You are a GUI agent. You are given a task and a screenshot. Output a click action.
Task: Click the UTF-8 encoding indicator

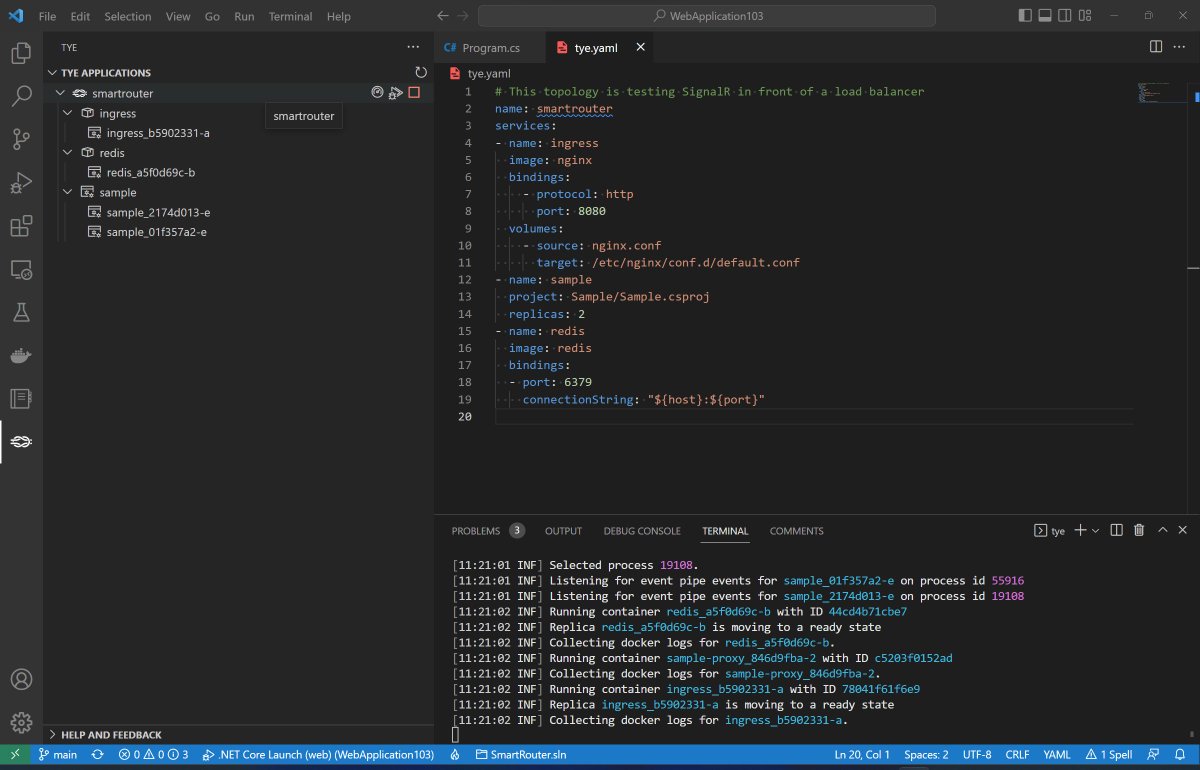[x=977, y=755]
